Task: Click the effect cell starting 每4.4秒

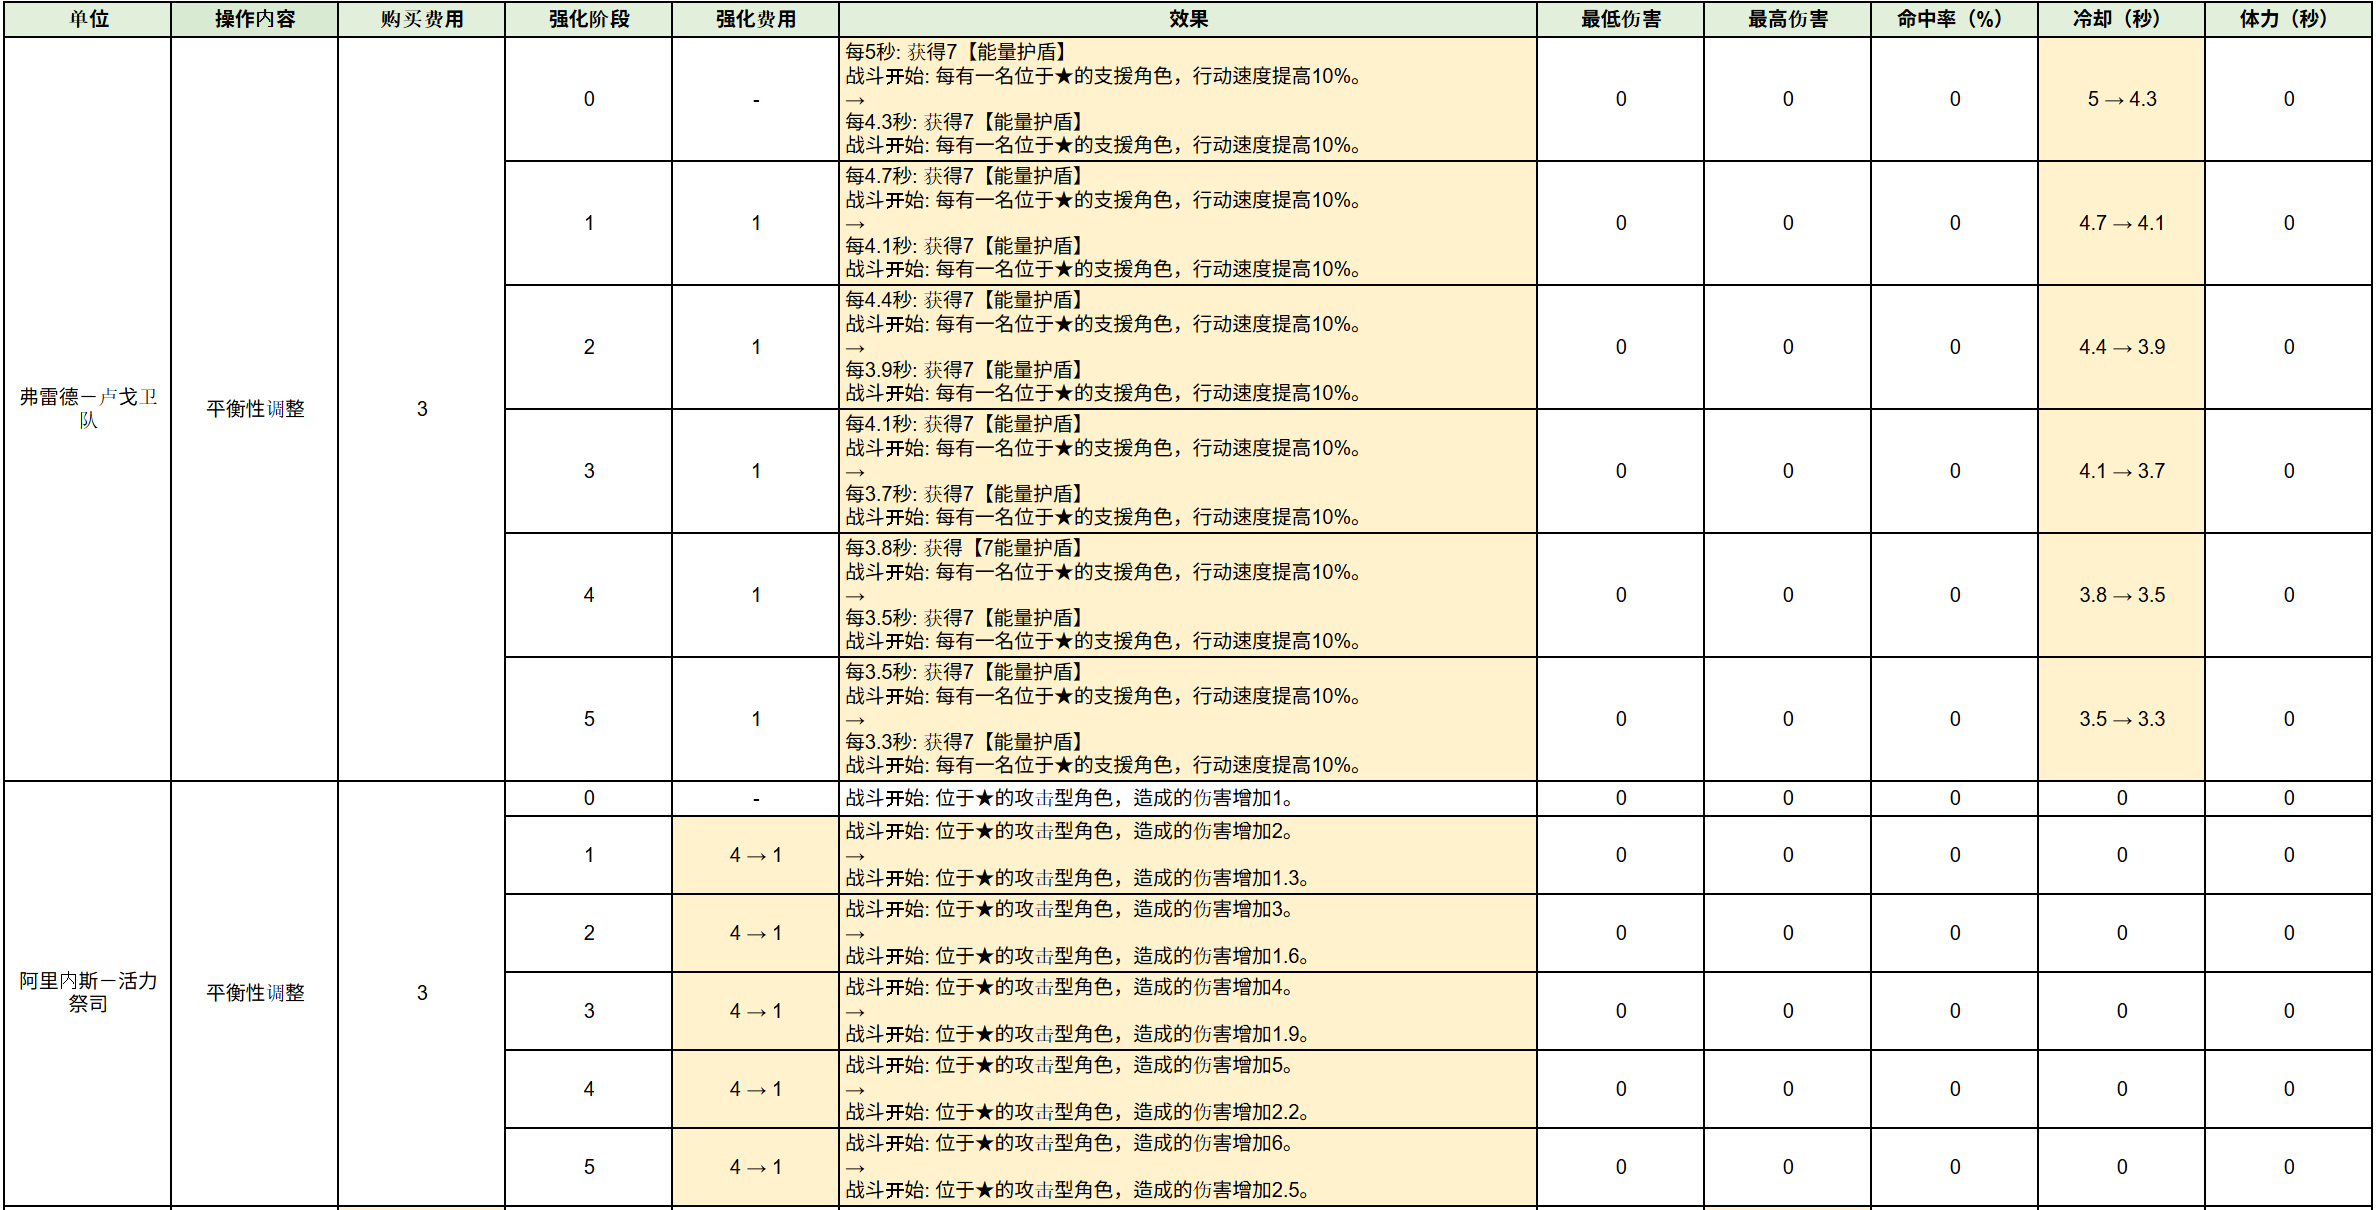Action: 1188,347
